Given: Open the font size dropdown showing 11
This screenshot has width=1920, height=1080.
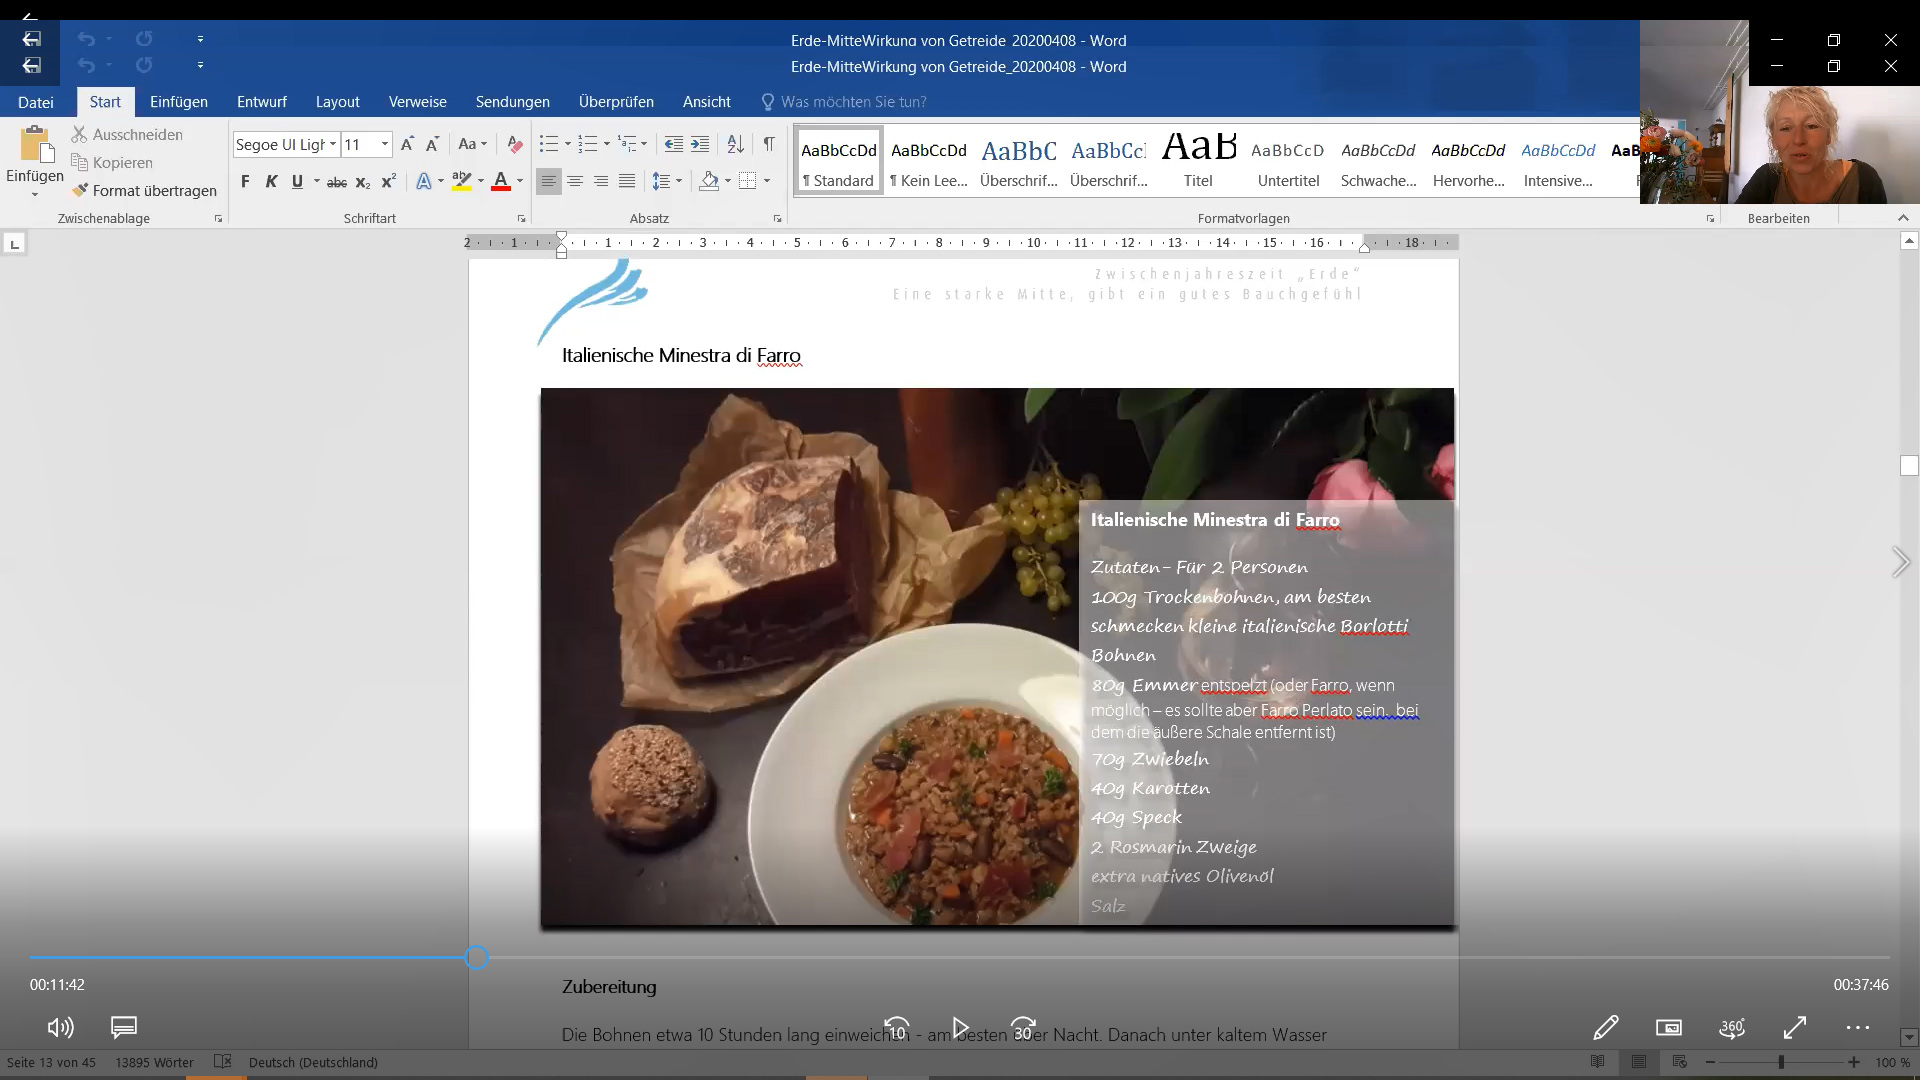Looking at the screenshot, I should (x=385, y=144).
